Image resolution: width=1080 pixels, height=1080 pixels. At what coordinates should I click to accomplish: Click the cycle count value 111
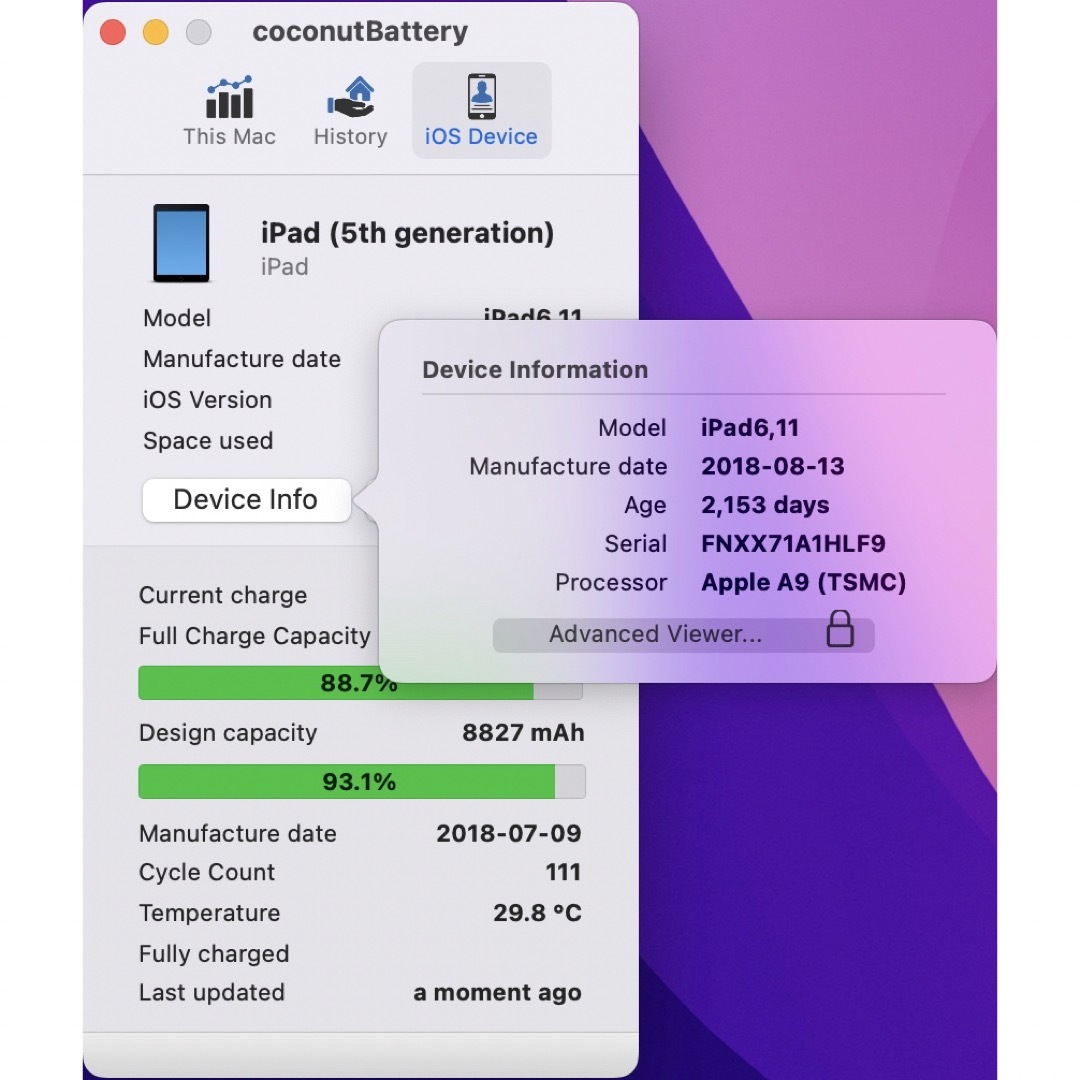(563, 872)
